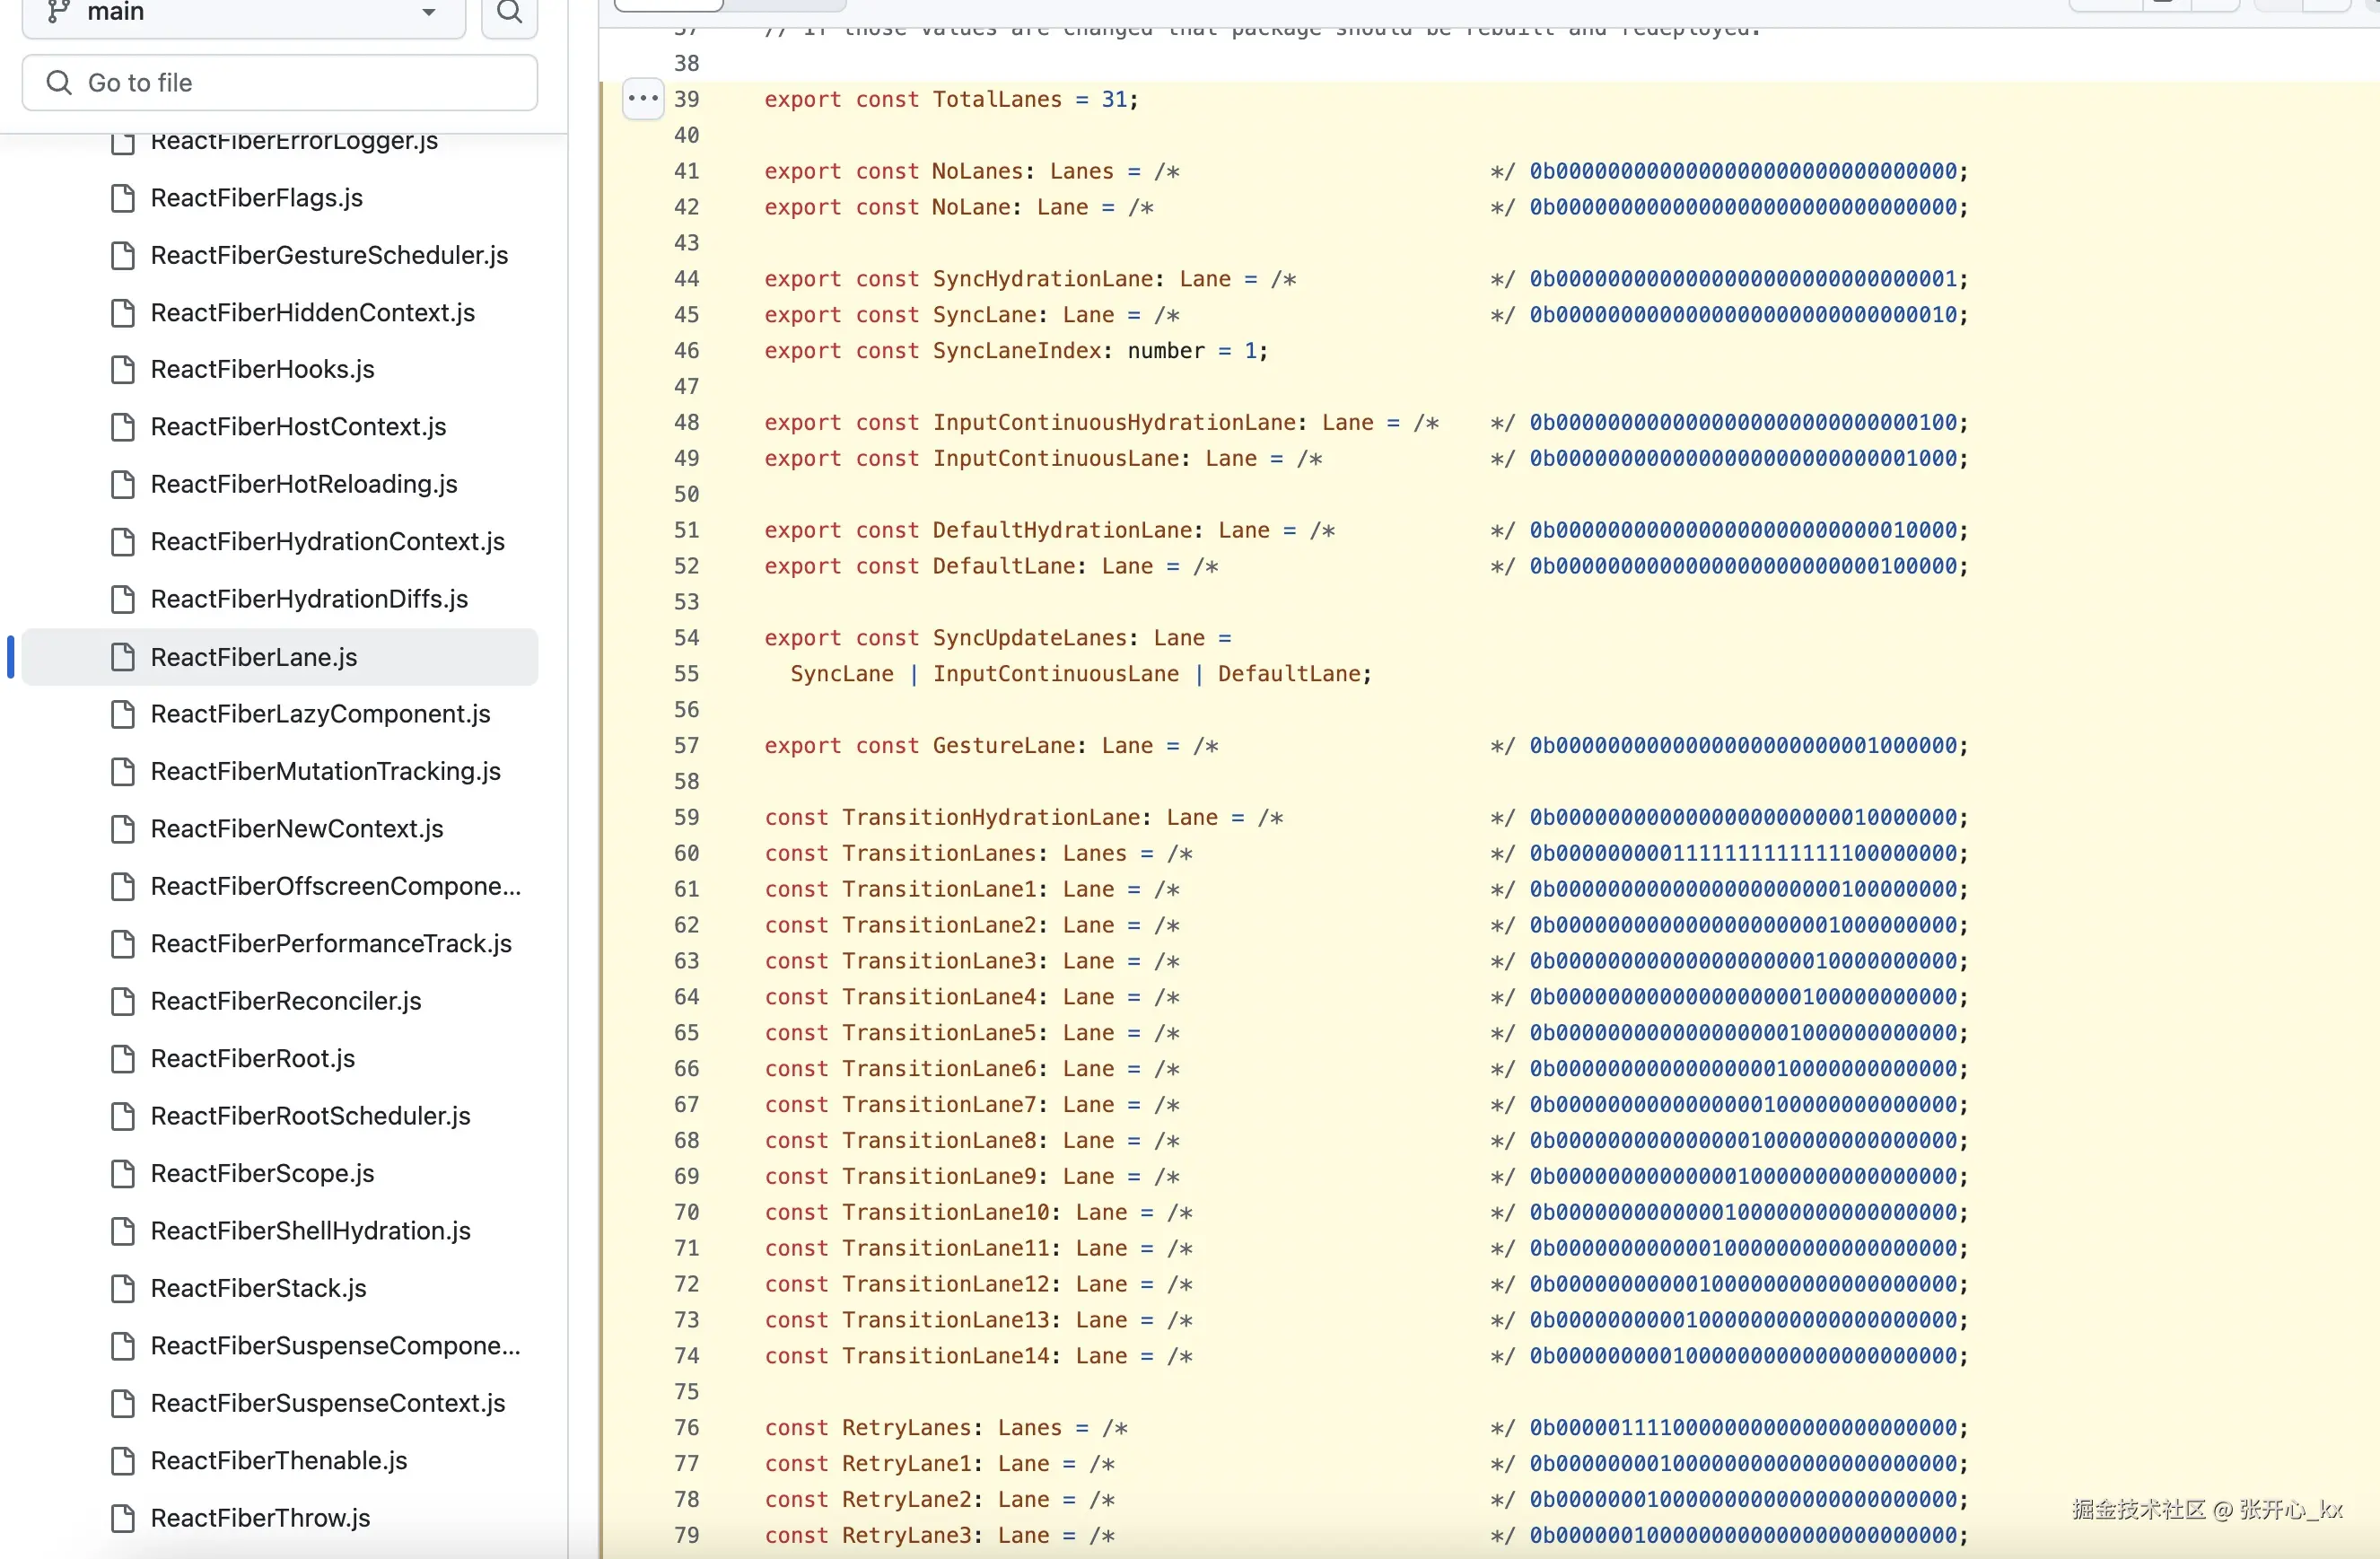Click line number 57 in the gutter
Viewport: 2380px width, 1559px height.
point(686,746)
